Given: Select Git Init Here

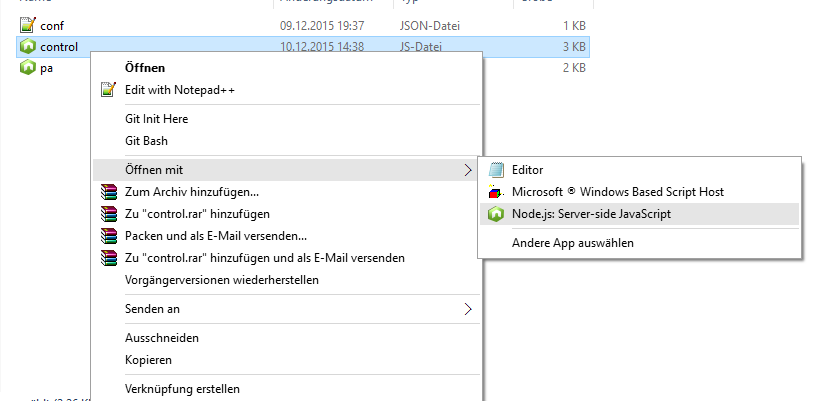Looking at the screenshot, I should pyautogui.click(x=156, y=119).
